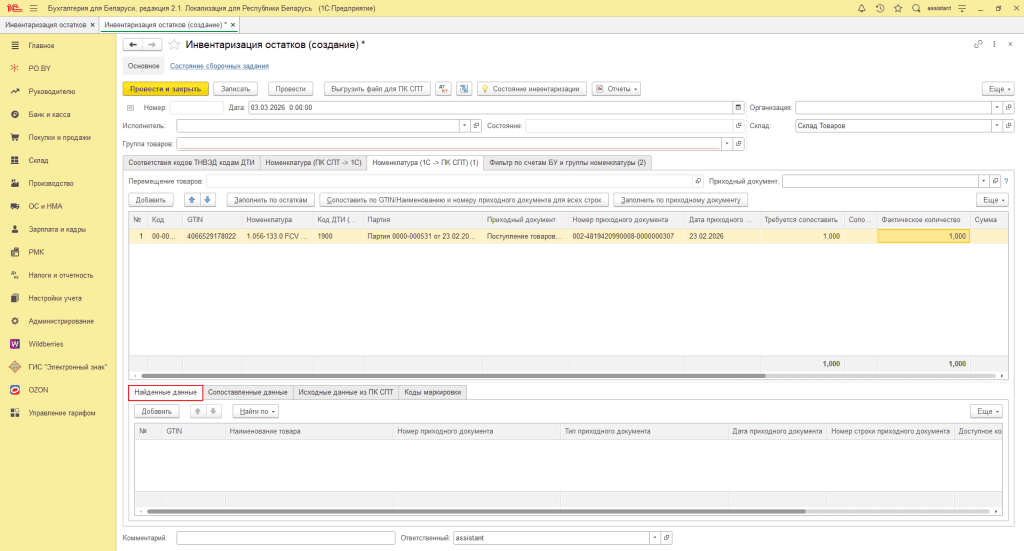Click into the Комментарий input field

tap(285, 537)
